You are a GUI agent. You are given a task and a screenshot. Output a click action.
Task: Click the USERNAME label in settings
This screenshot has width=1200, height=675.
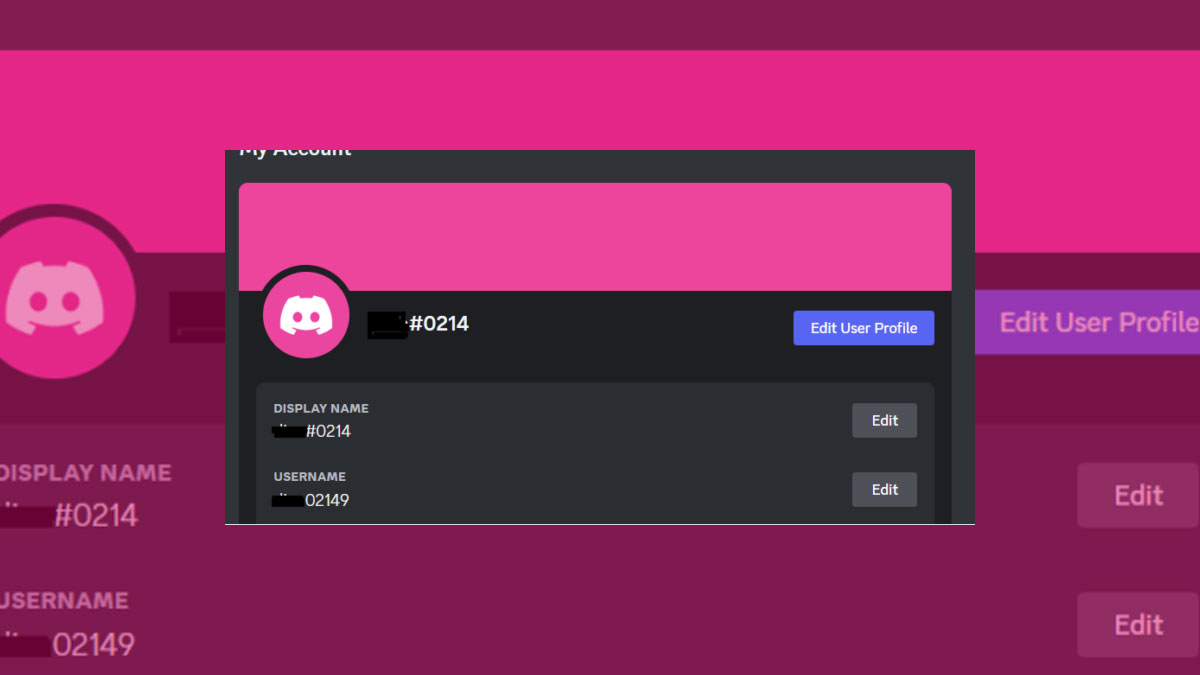[305, 476]
